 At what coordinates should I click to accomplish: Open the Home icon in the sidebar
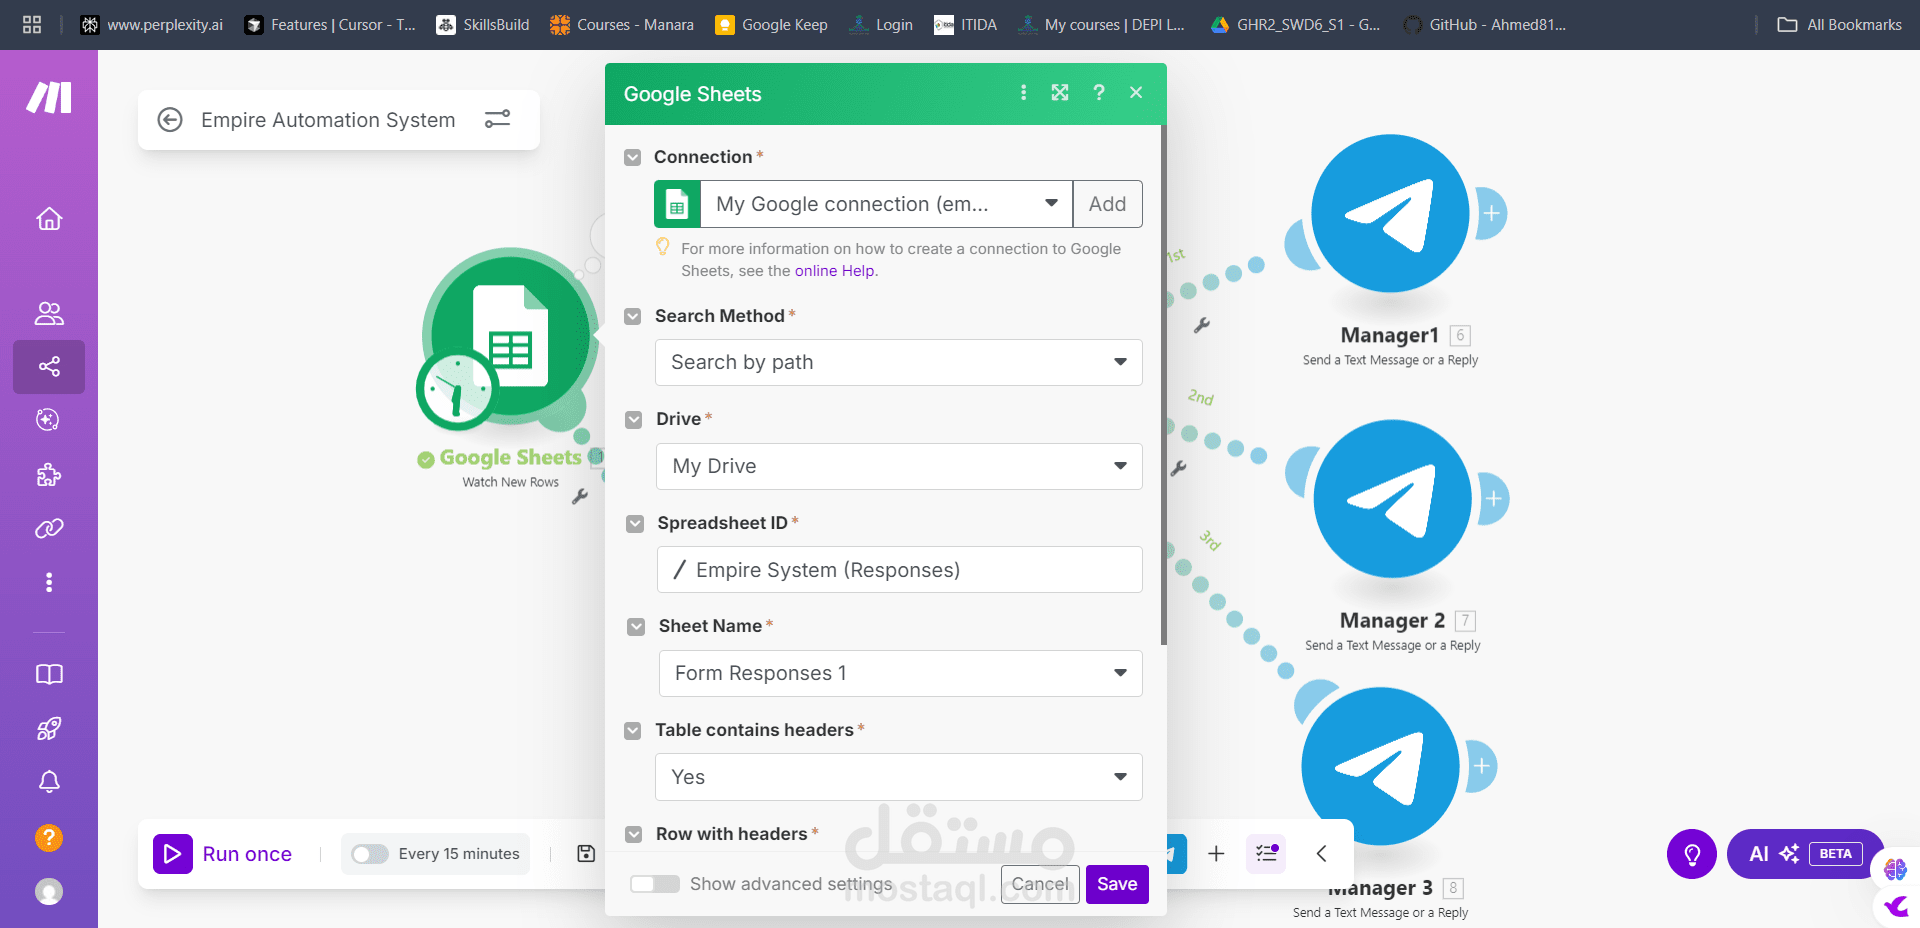point(49,218)
